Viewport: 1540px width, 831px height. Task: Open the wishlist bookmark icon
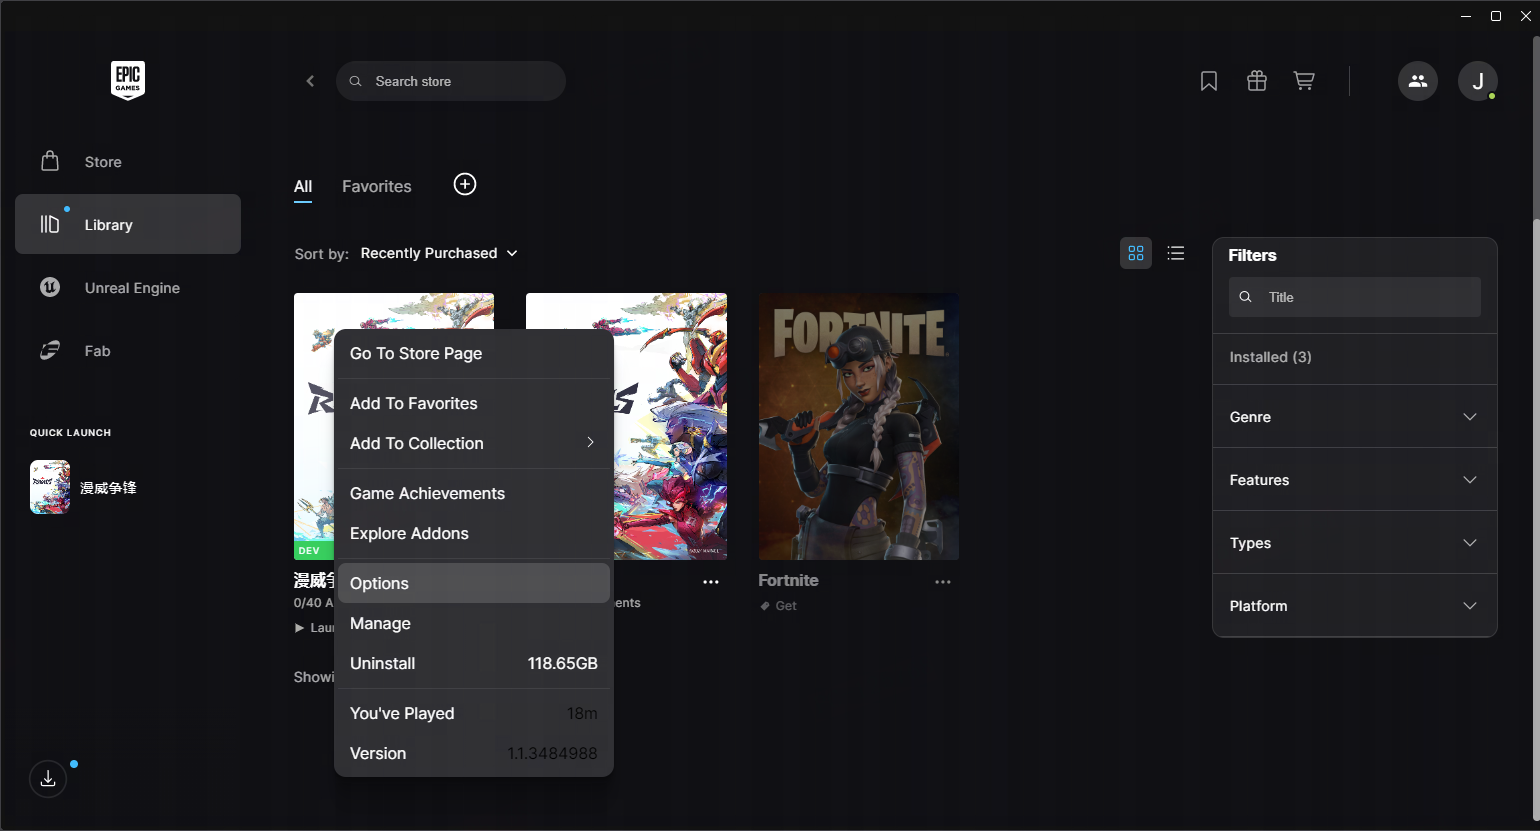click(x=1209, y=81)
